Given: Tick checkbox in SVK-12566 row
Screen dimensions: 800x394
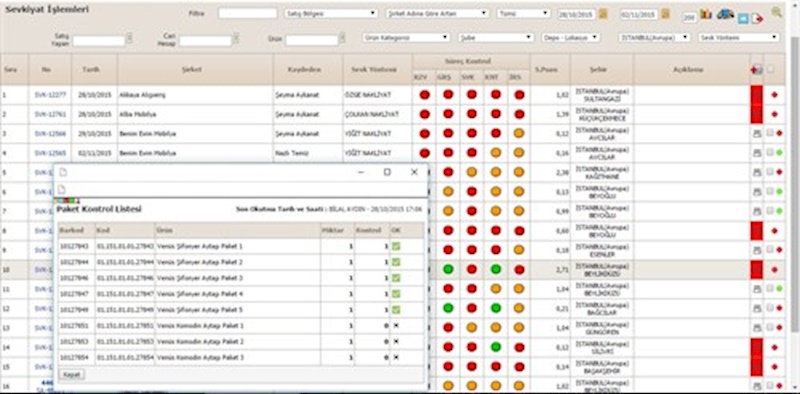Looking at the screenshot, I should 770,133.
